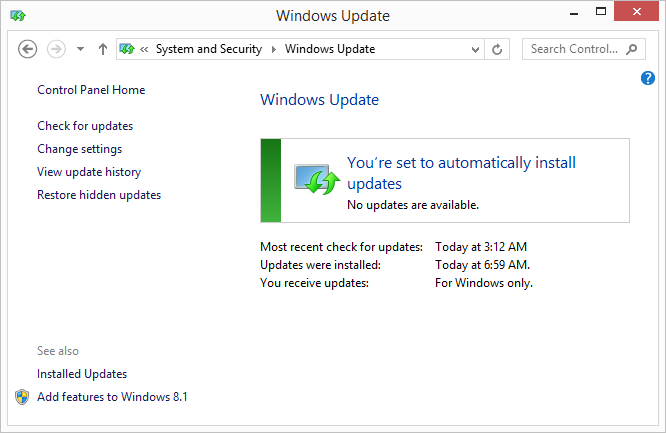Click the 'See also' label
Screen dimensions: 666x433
[x=58, y=351]
